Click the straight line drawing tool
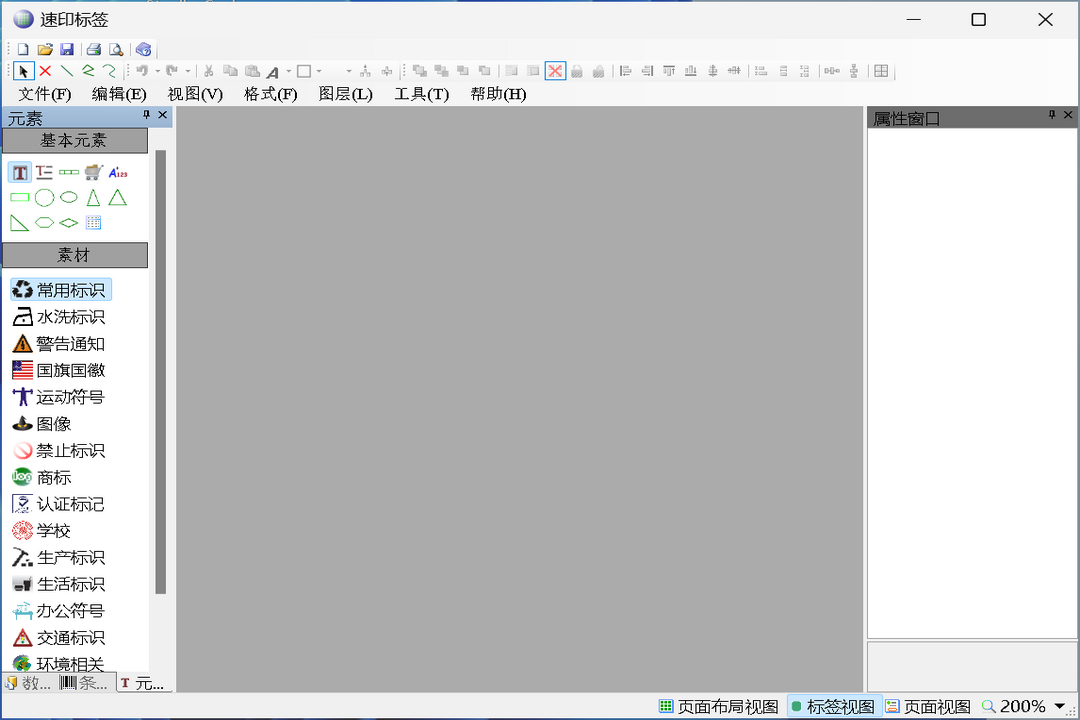 coord(66,71)
